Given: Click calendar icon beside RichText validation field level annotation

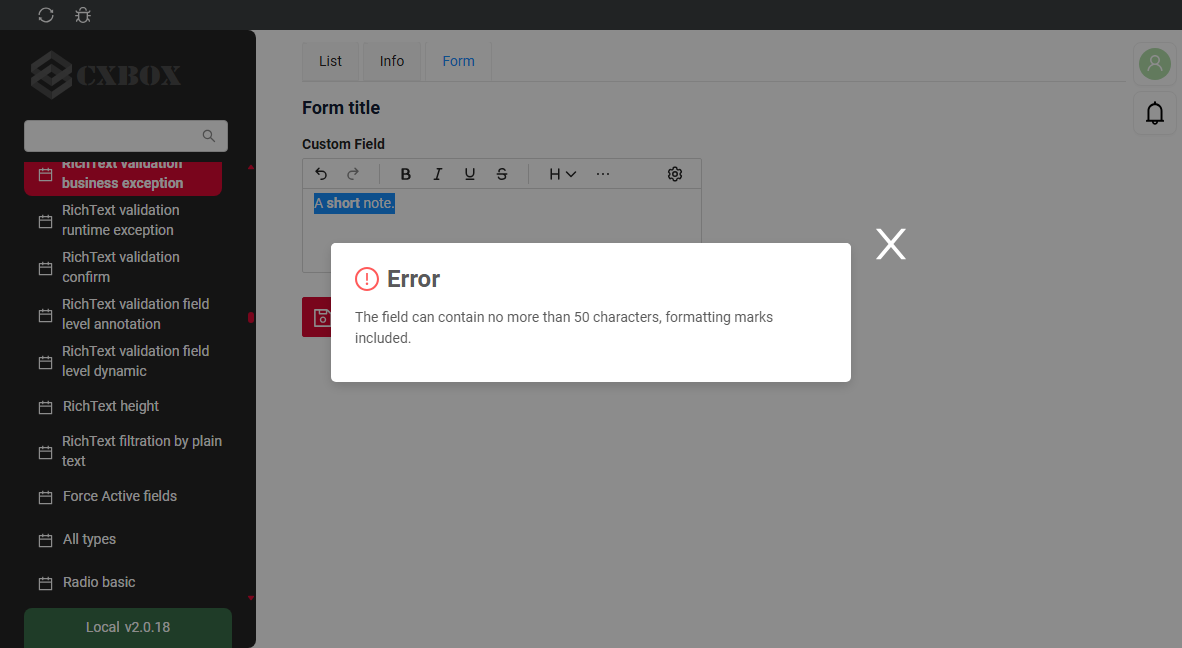Looking at the screenshot, I should 45,315.
